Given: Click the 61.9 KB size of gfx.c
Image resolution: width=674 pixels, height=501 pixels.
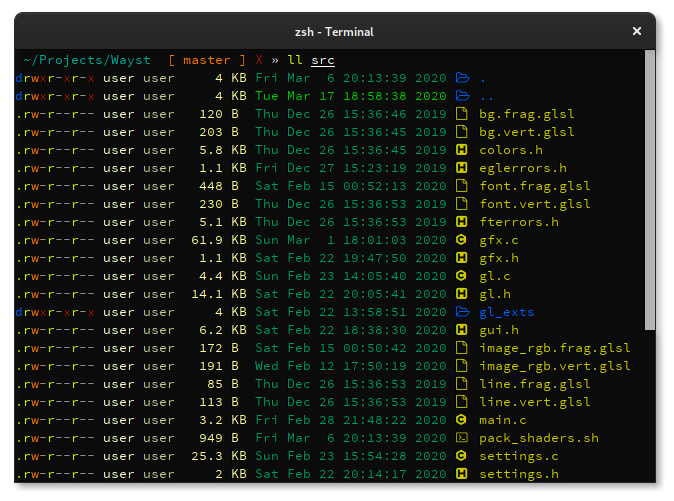Looking at the screenshot, I should [219, 240].
